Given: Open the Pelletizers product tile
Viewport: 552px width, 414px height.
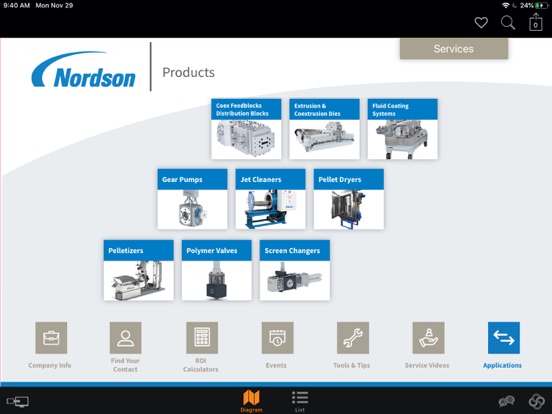Looking at the screenshot, I should point(139,270).
